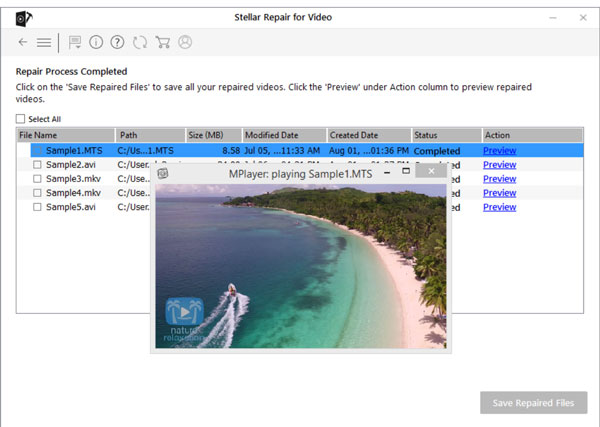Toggle the Sample5.avi checkbox
The width and height of the screenshot is (600, 427).
pos(37,207)
